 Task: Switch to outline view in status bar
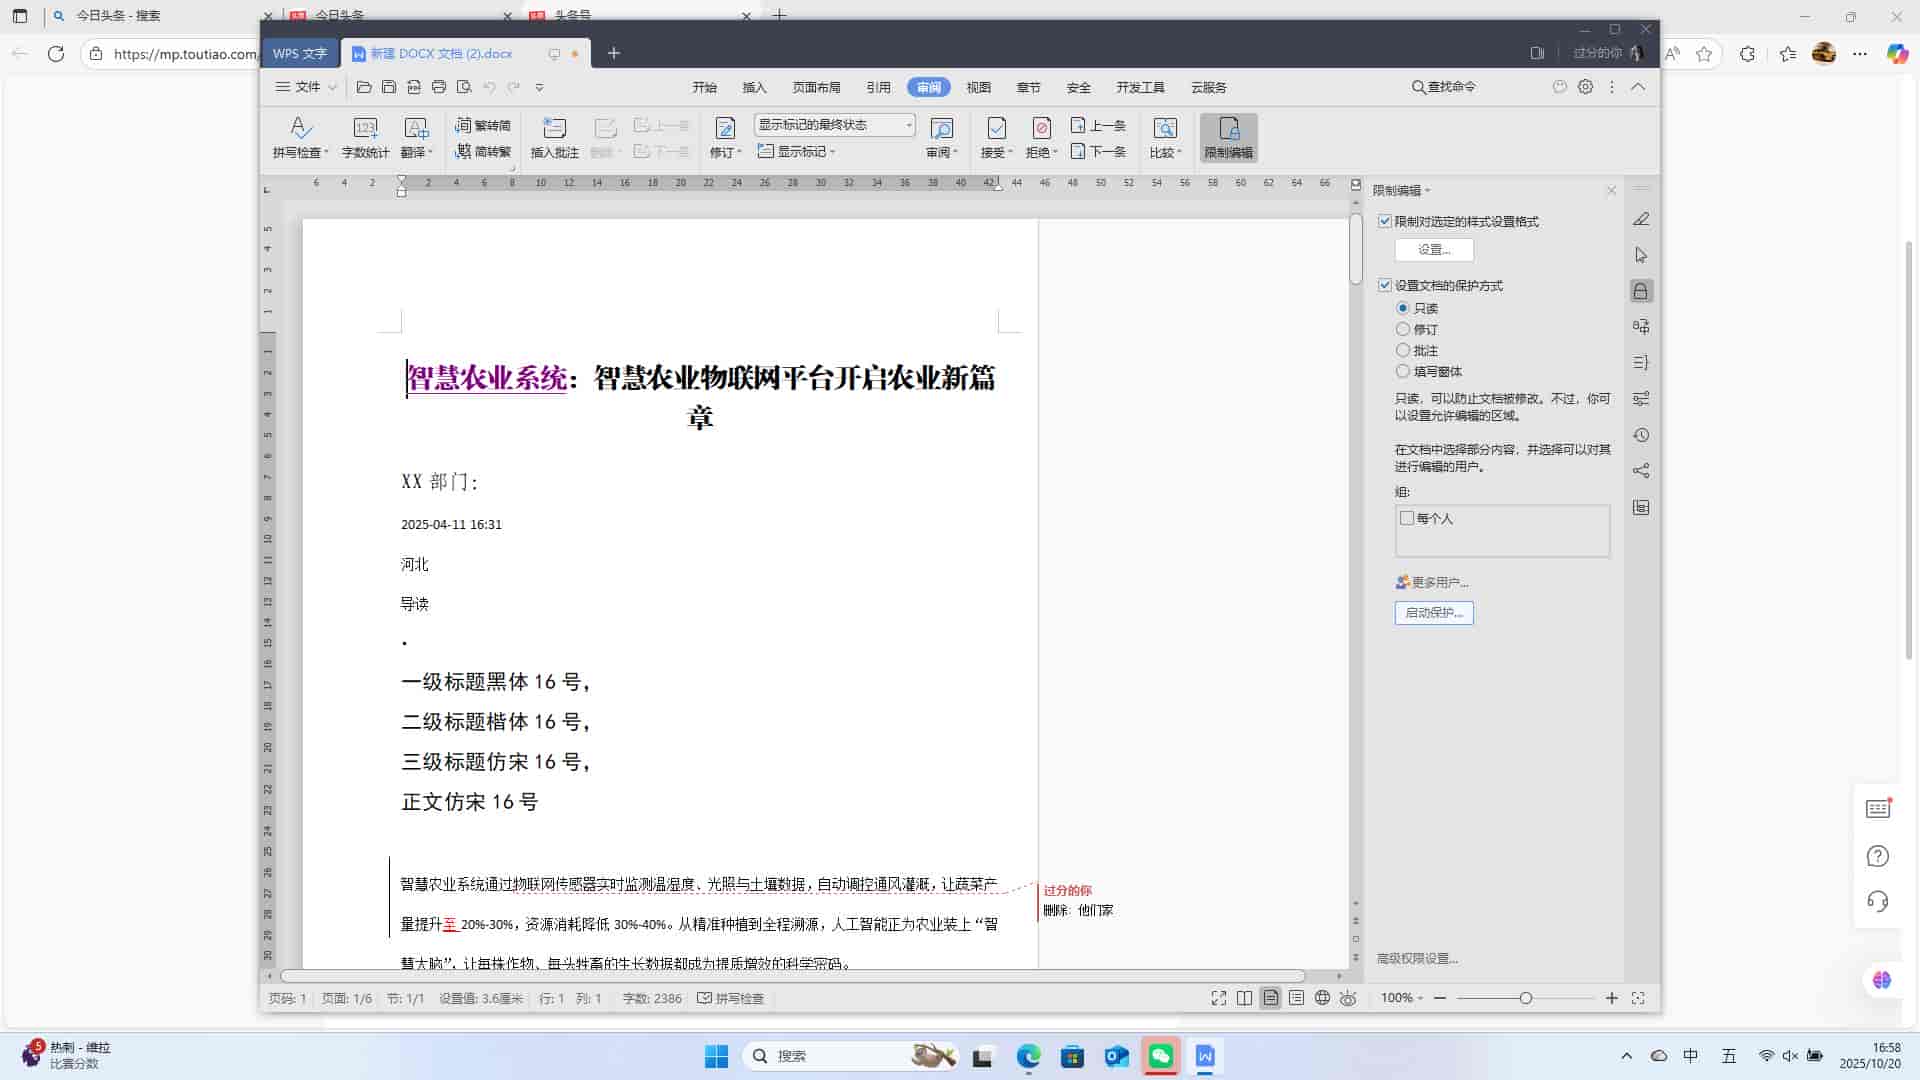1296,998
